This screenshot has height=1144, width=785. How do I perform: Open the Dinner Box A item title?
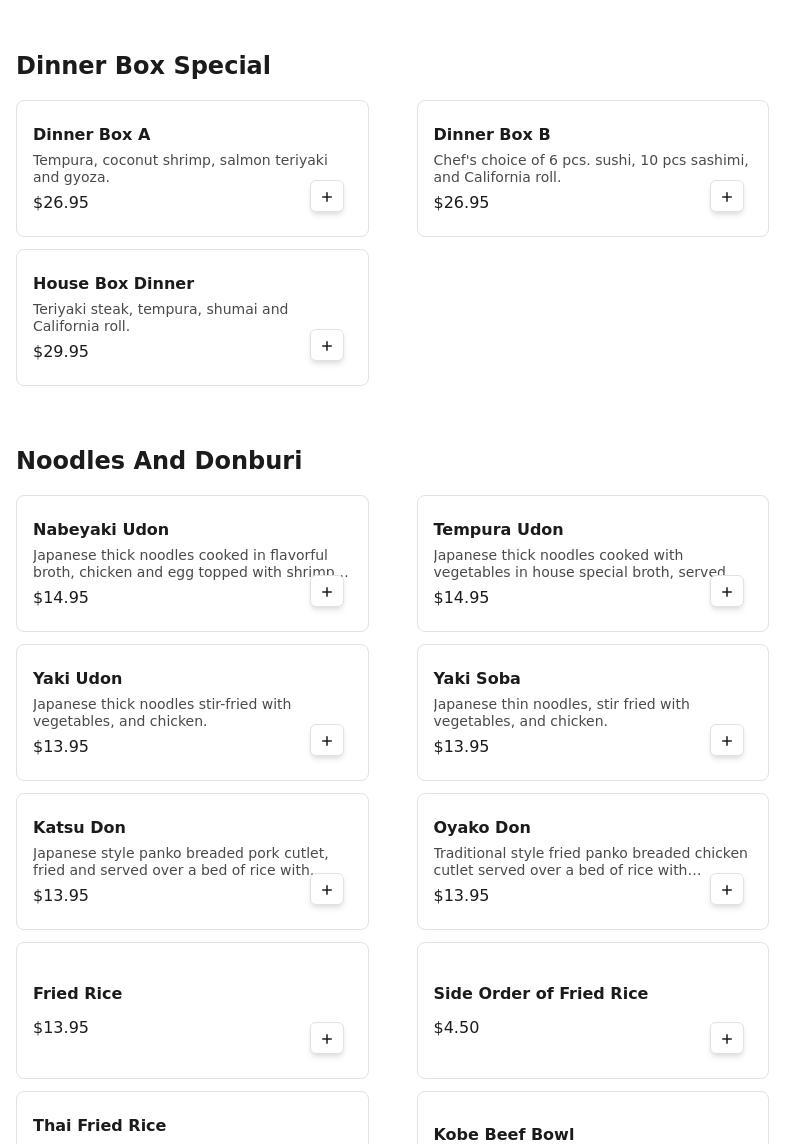(92, 134)
